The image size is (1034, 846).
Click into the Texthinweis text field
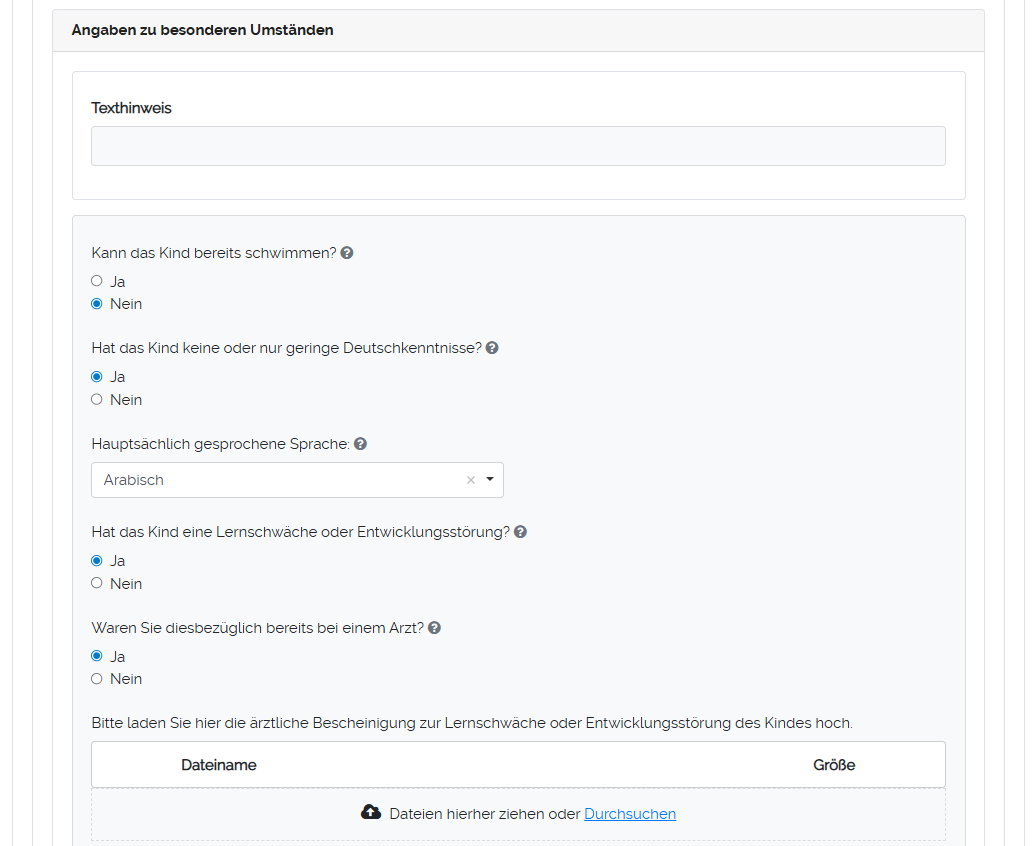coord(518,146)
